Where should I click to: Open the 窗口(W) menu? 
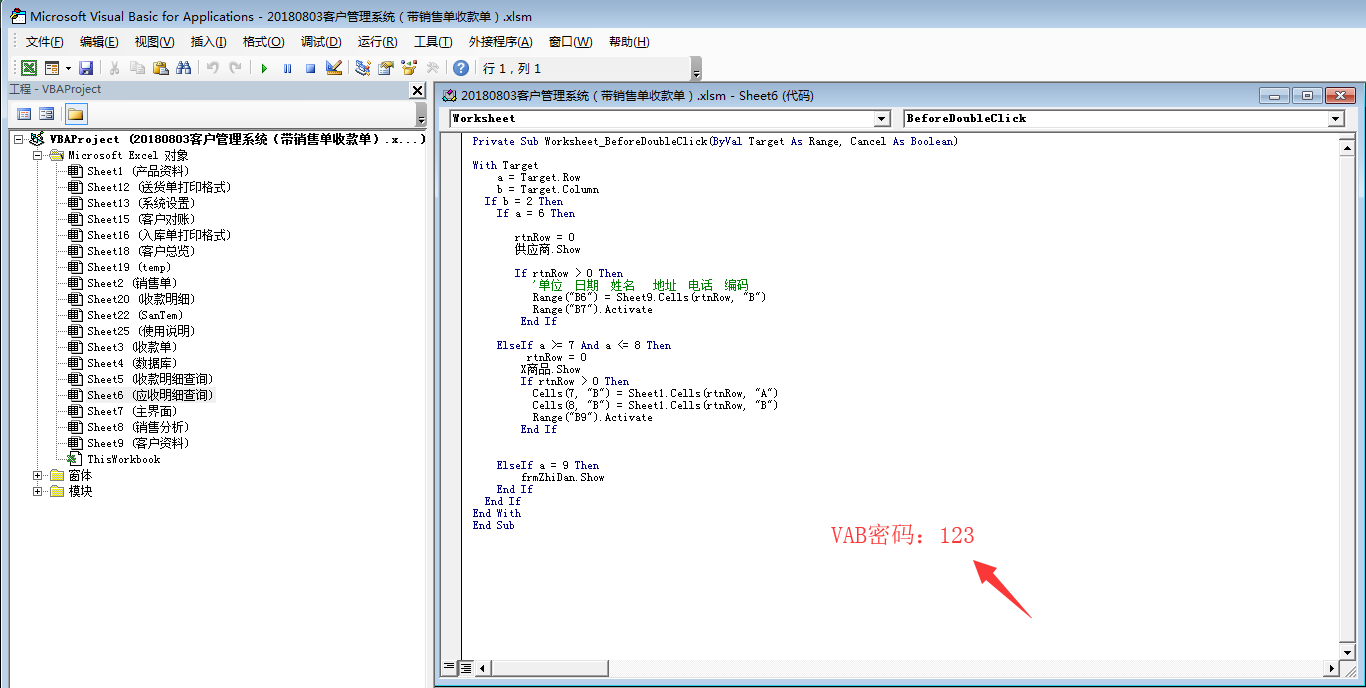pyautogui.click(x=570, y=42)
